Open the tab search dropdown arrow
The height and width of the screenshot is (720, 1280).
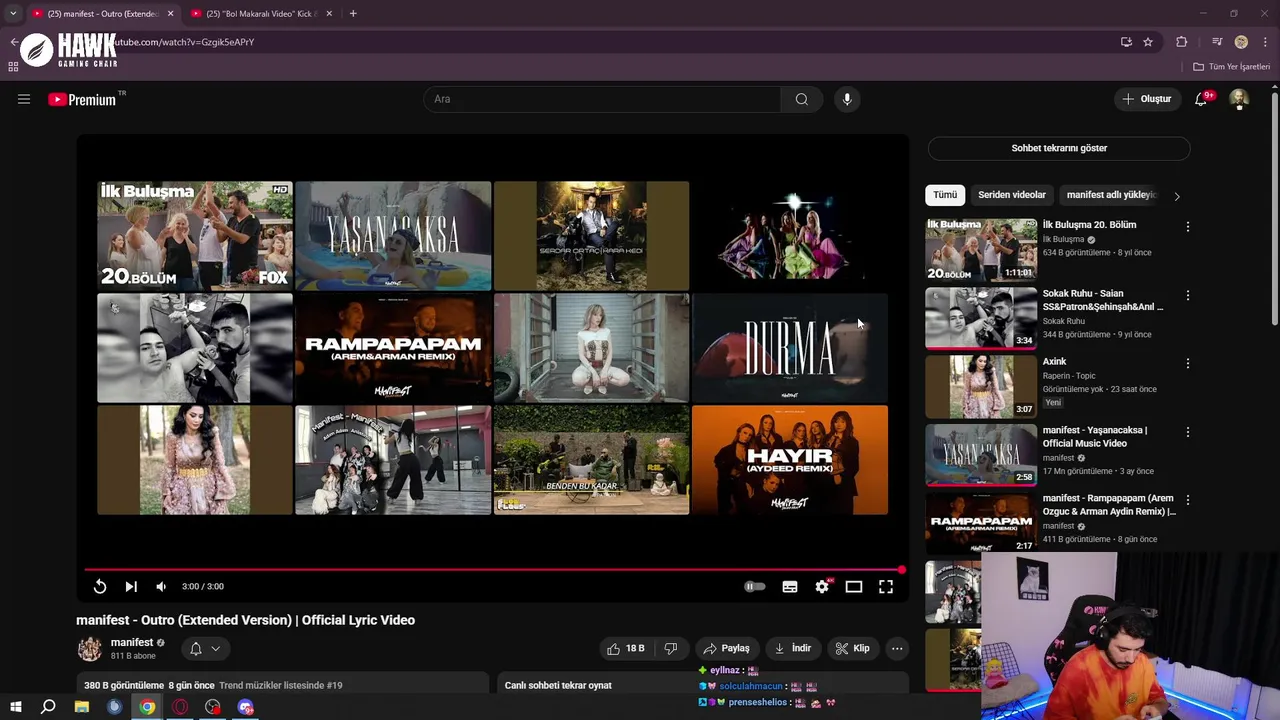point(13,14)
